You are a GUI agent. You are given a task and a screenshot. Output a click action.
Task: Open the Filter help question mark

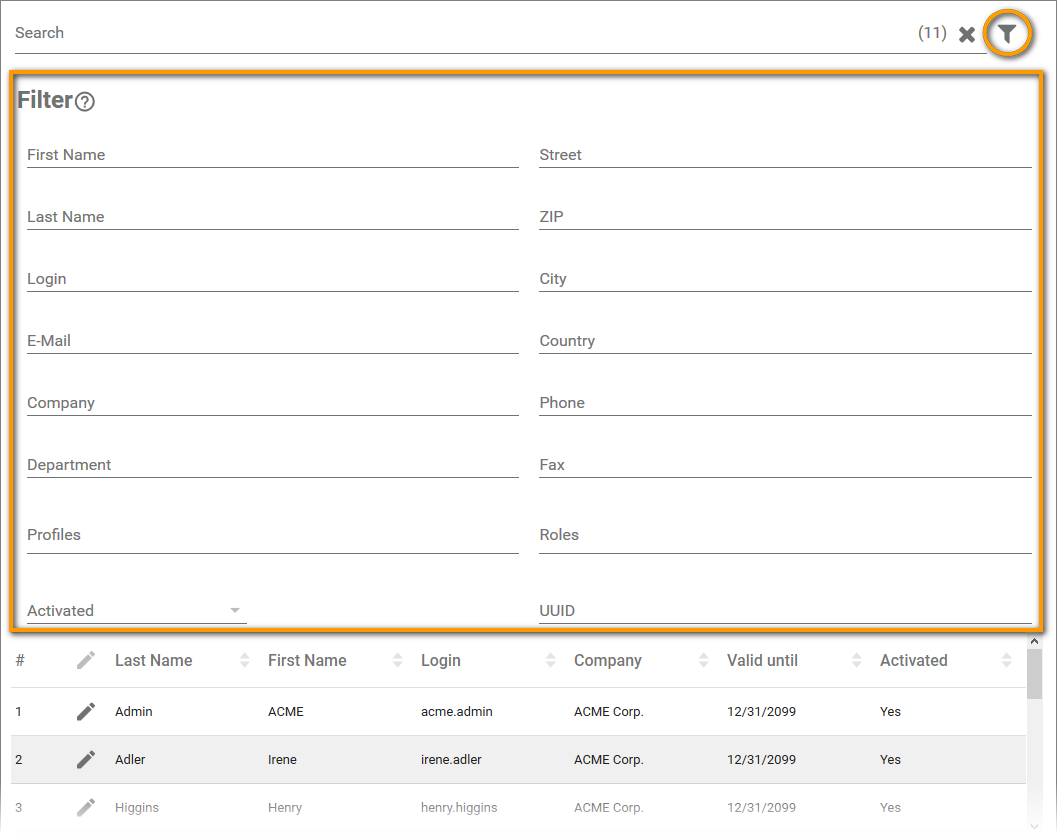[x=85, y=102]
